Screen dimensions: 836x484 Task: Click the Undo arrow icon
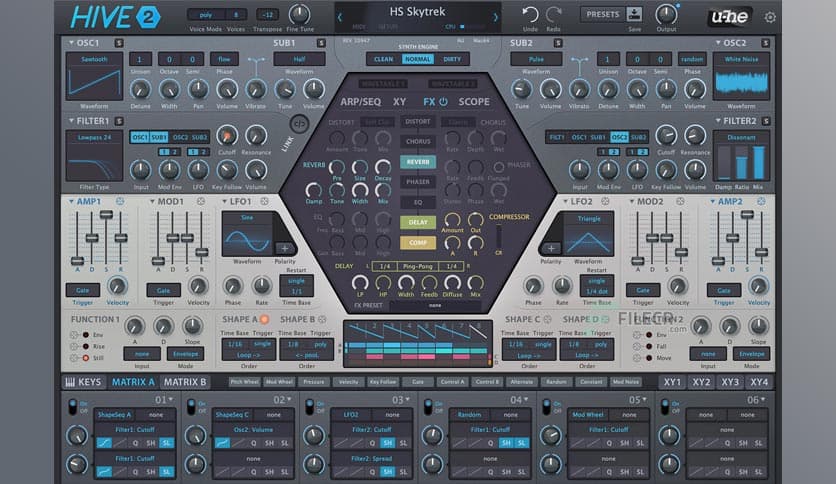click(x=531, y=14)
